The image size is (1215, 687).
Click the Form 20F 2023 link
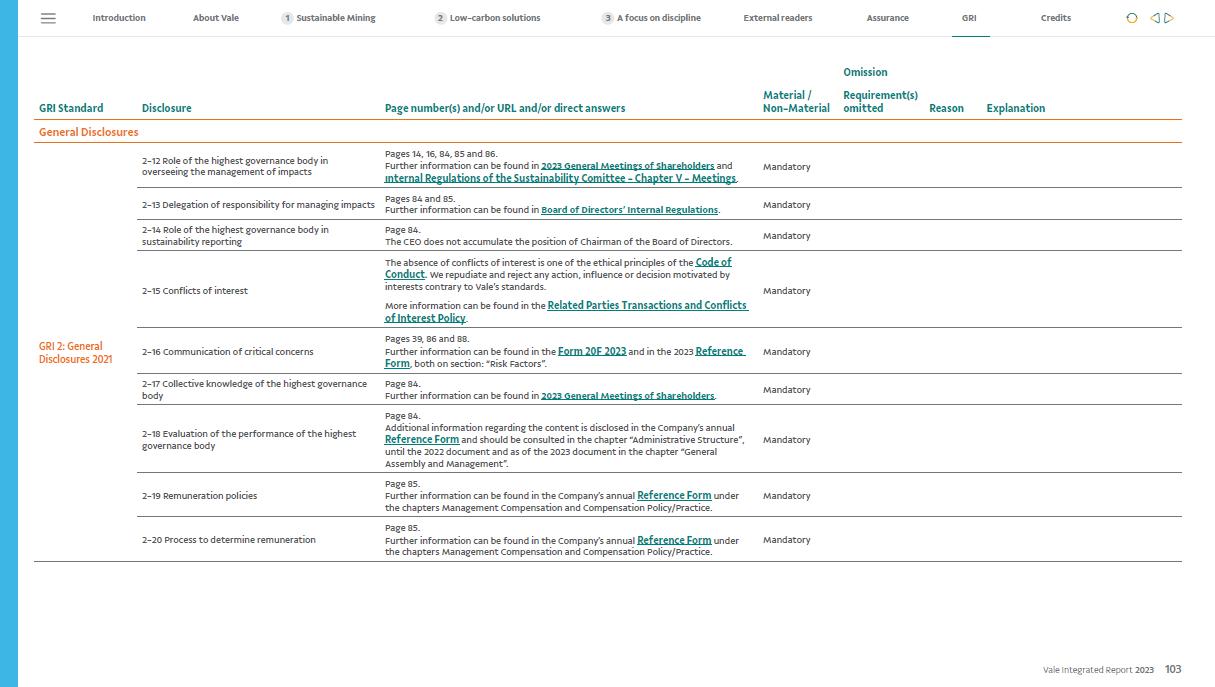coord(592,352)
